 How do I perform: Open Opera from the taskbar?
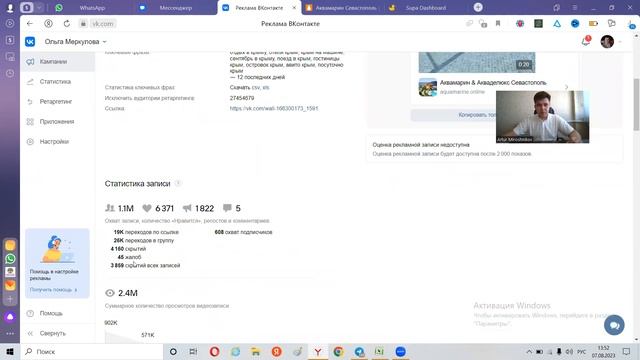[x=214, y=351]
